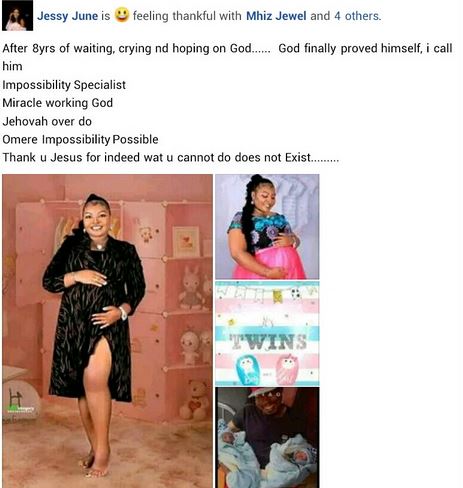Click the TWINS lettering in banner image

pyautogui.click(x=269, y=342)
